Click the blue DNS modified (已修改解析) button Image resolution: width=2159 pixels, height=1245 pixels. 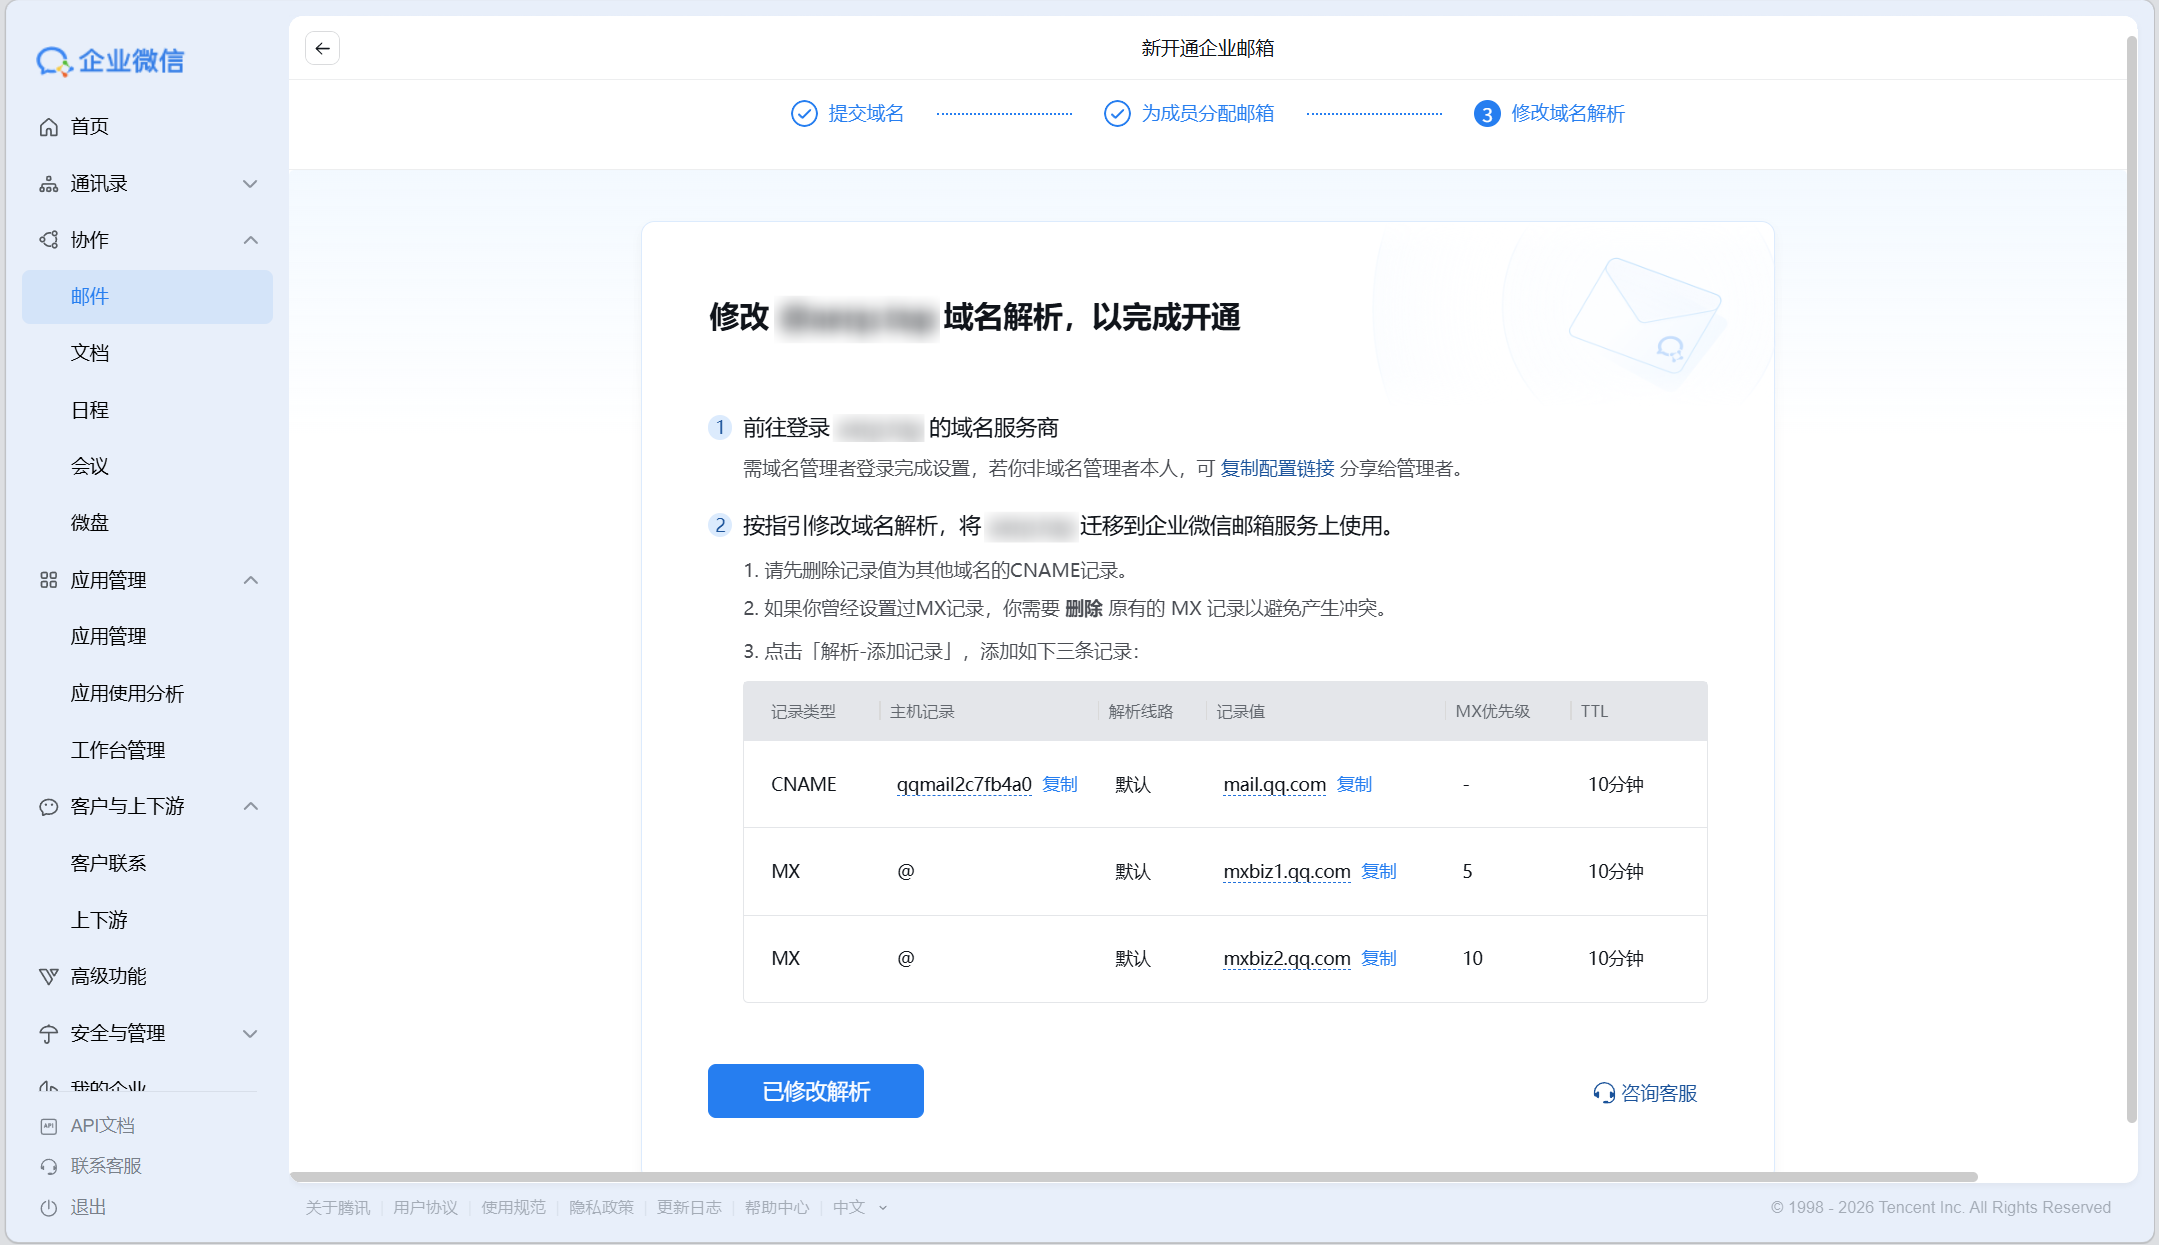[815, 1091]
